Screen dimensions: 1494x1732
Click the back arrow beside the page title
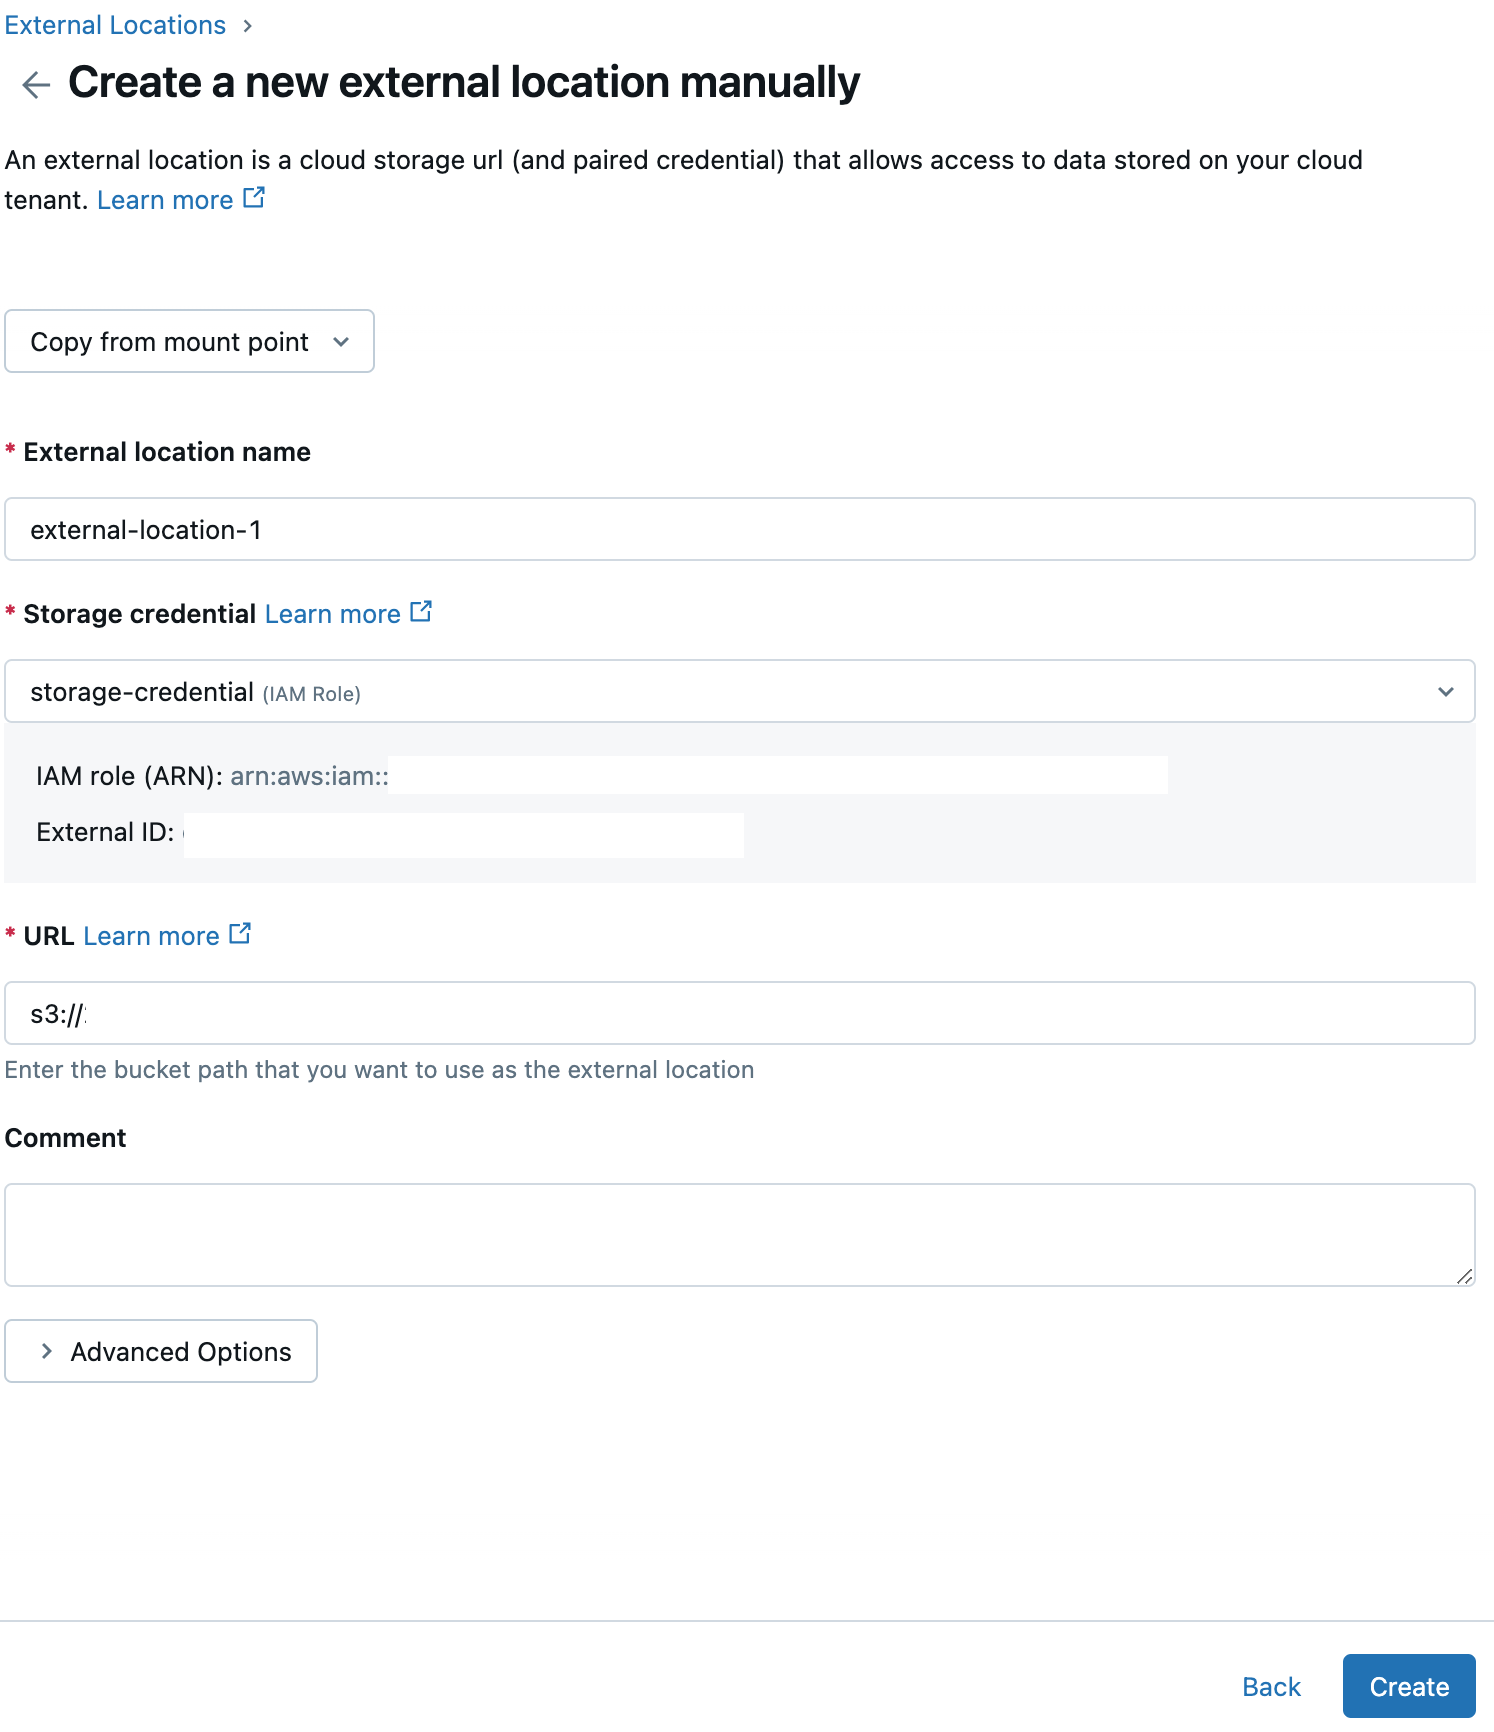[36, 84]
